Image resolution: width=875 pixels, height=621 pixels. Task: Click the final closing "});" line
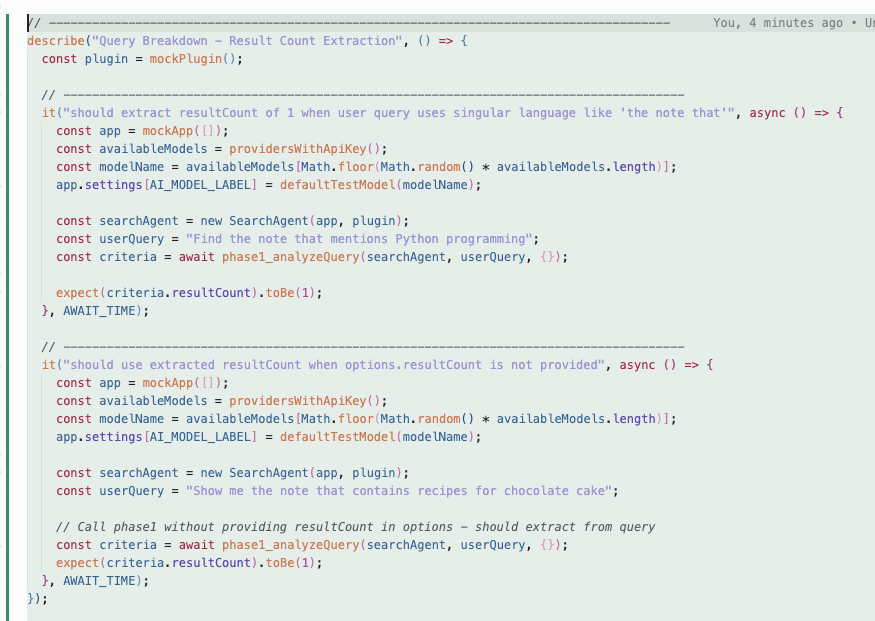coord(37,599)
